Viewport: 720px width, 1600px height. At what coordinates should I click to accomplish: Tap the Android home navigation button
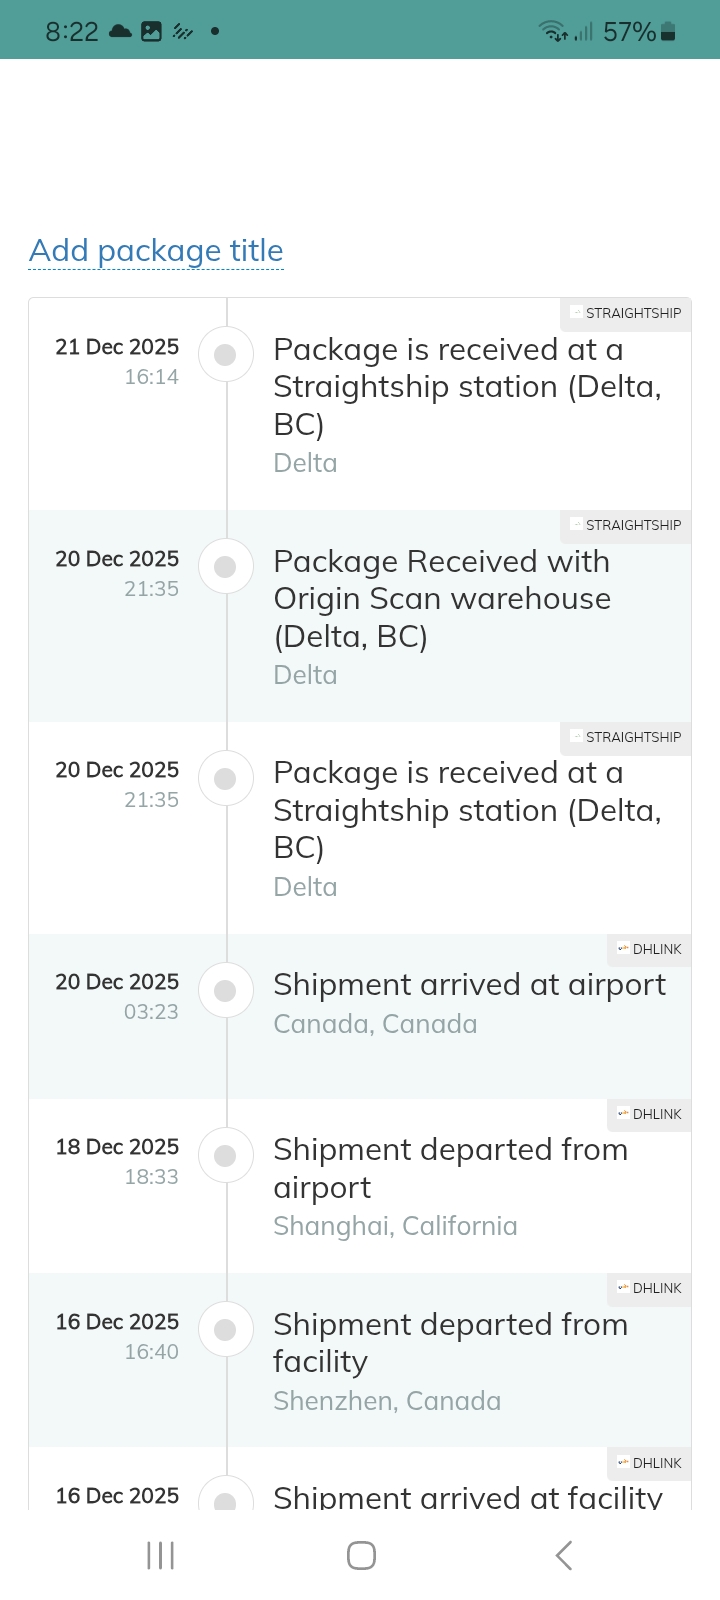[x=361, y=1555]
